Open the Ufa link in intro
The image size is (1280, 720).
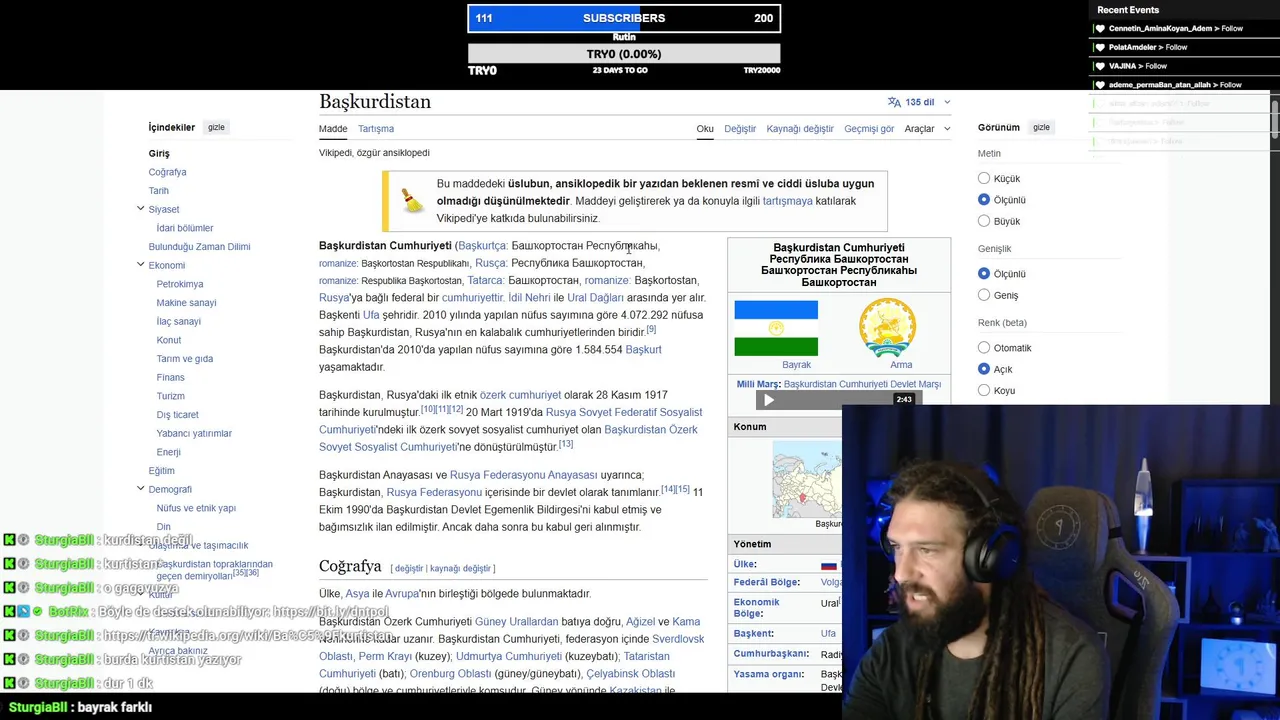click(x=371, y=315)
